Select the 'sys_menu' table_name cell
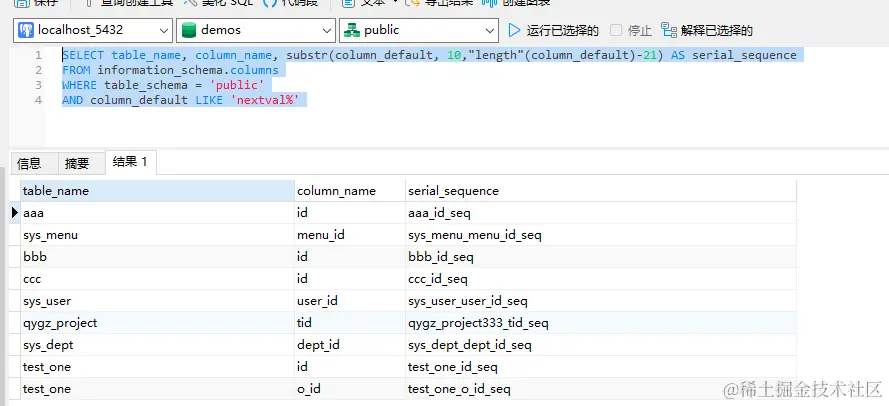Viewport: 889px width, 406px height. (x=158, y=235)
